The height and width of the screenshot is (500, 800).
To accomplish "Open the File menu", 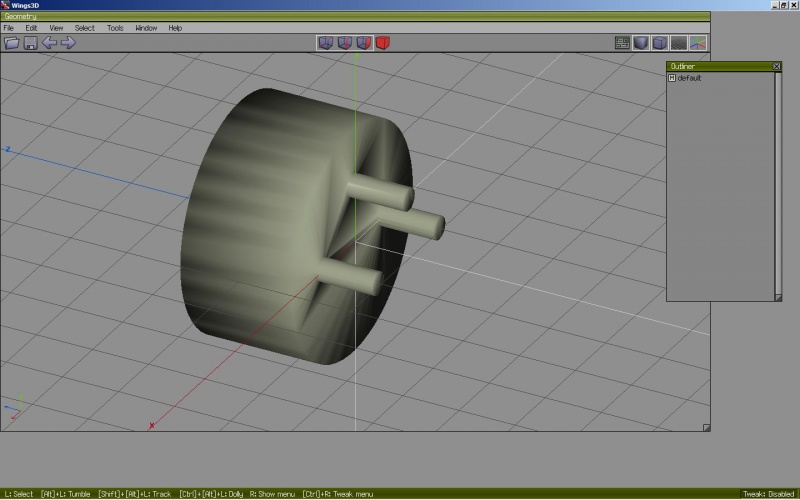I will (x=9, y=28).
